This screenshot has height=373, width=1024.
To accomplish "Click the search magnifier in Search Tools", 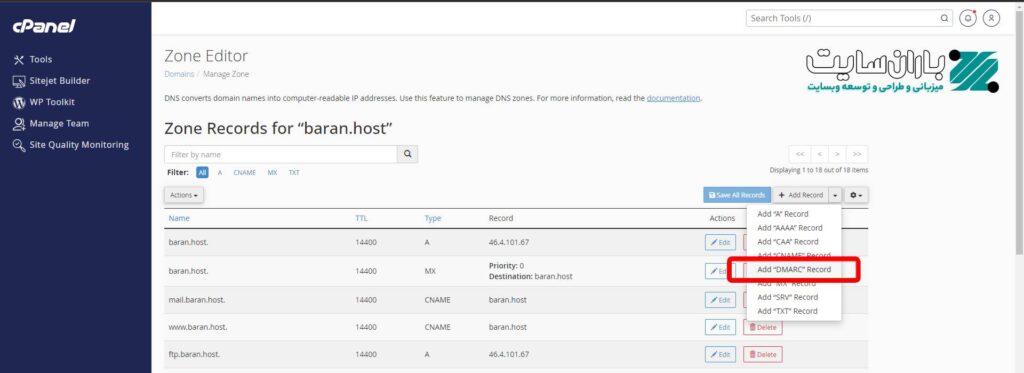I will tap(944, 18).
